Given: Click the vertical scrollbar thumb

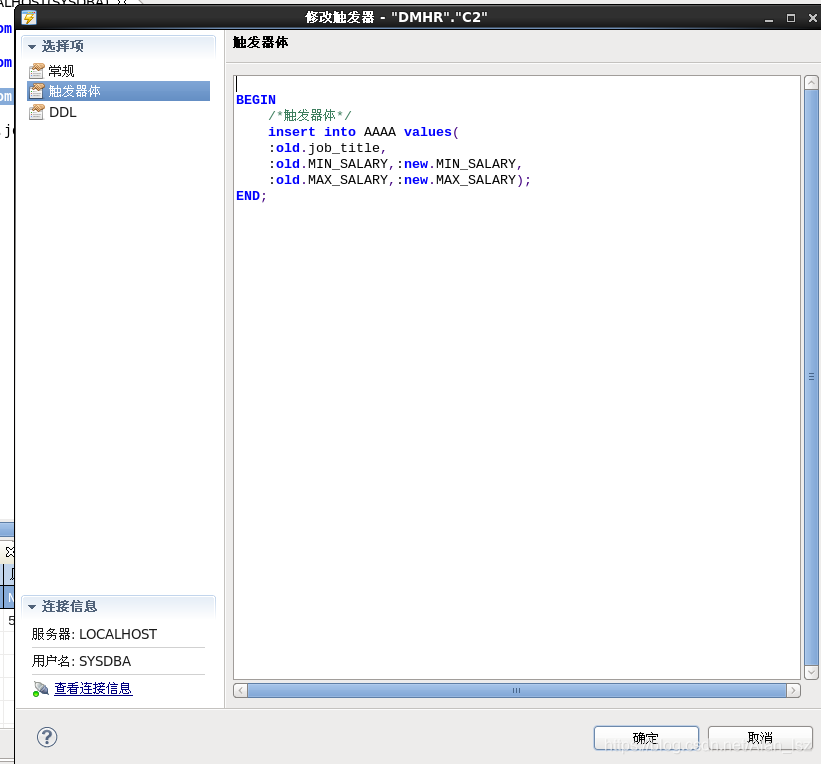Looking at the screenshot, I should click(811, 377).
